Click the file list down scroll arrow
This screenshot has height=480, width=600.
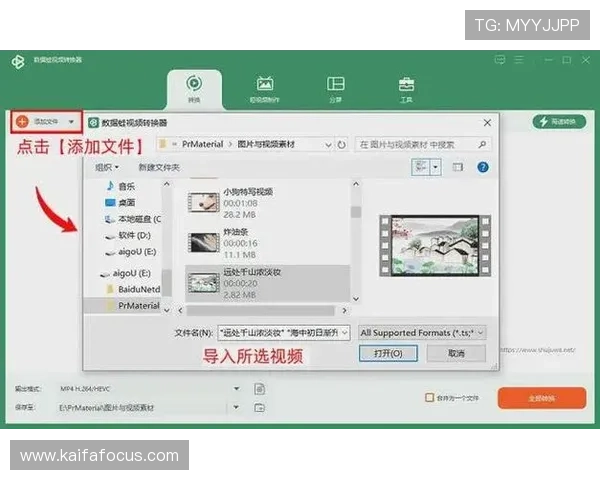click(x=356, y=299)
